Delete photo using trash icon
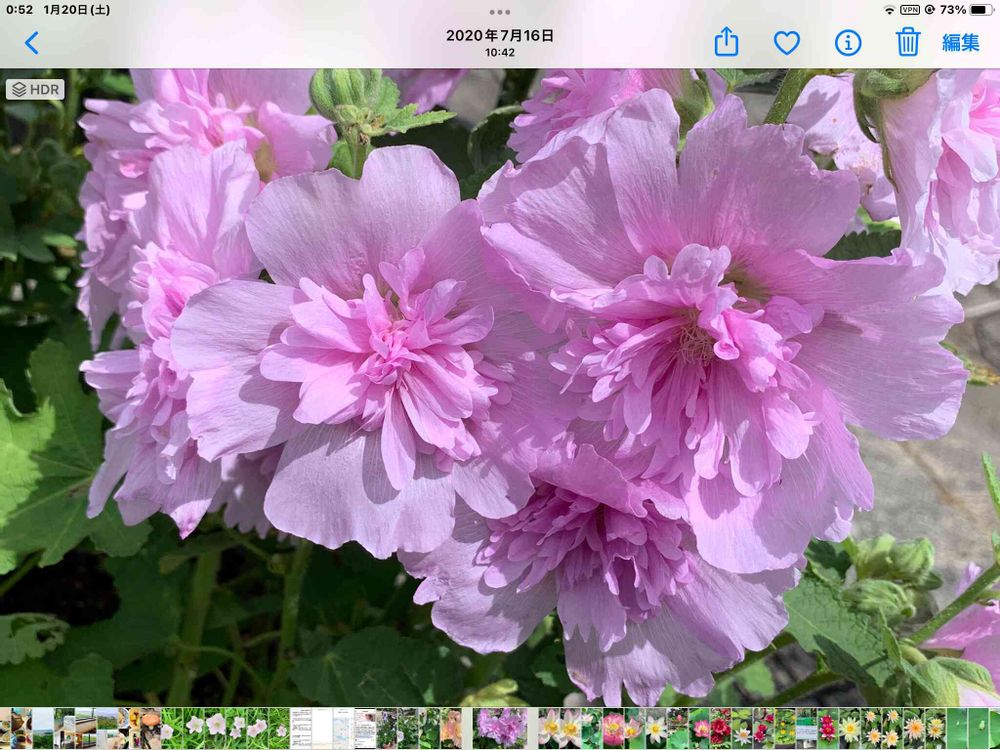The width and height of the screenshot is (1000, 750). [907, 42]
